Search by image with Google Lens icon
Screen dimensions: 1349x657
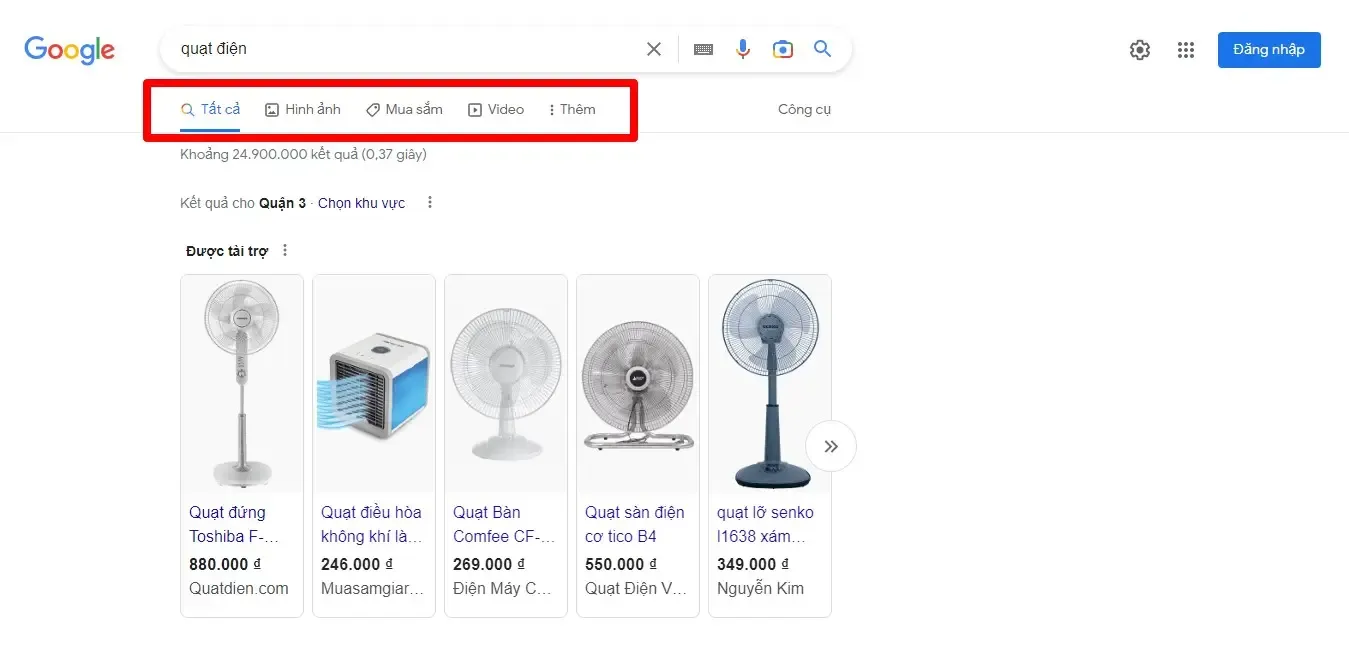point(782,48)
